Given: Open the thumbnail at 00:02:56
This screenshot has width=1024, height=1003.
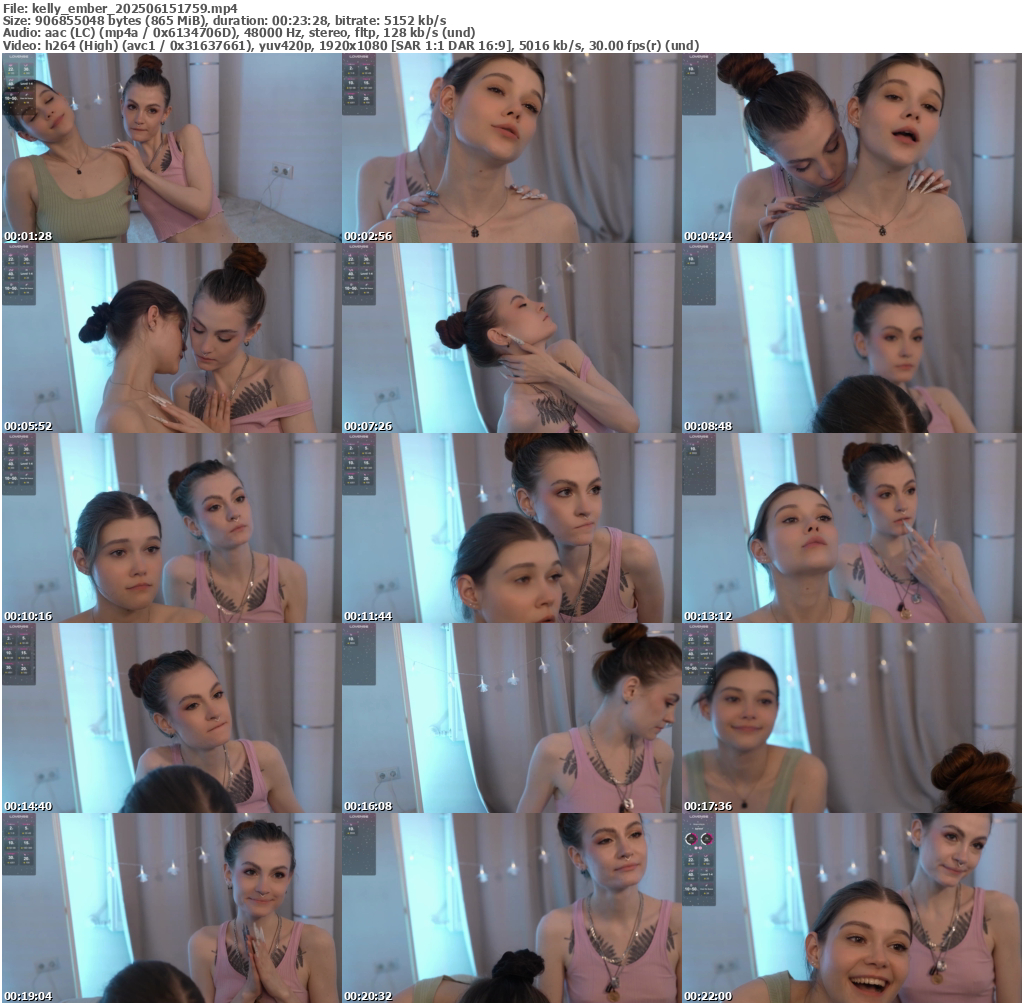Looking at the screenshot, I should (511, 148).
